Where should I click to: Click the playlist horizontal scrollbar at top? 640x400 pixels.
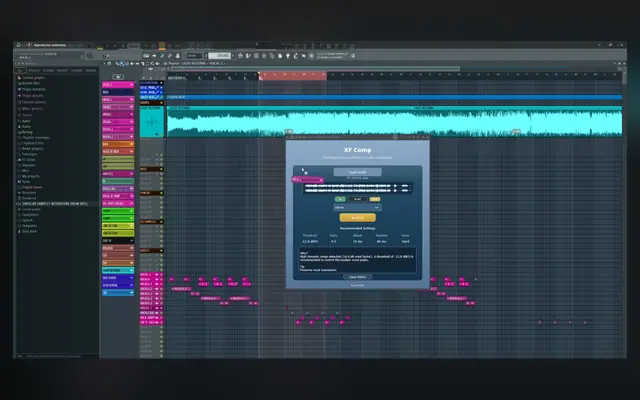click(x=315, y=69)
